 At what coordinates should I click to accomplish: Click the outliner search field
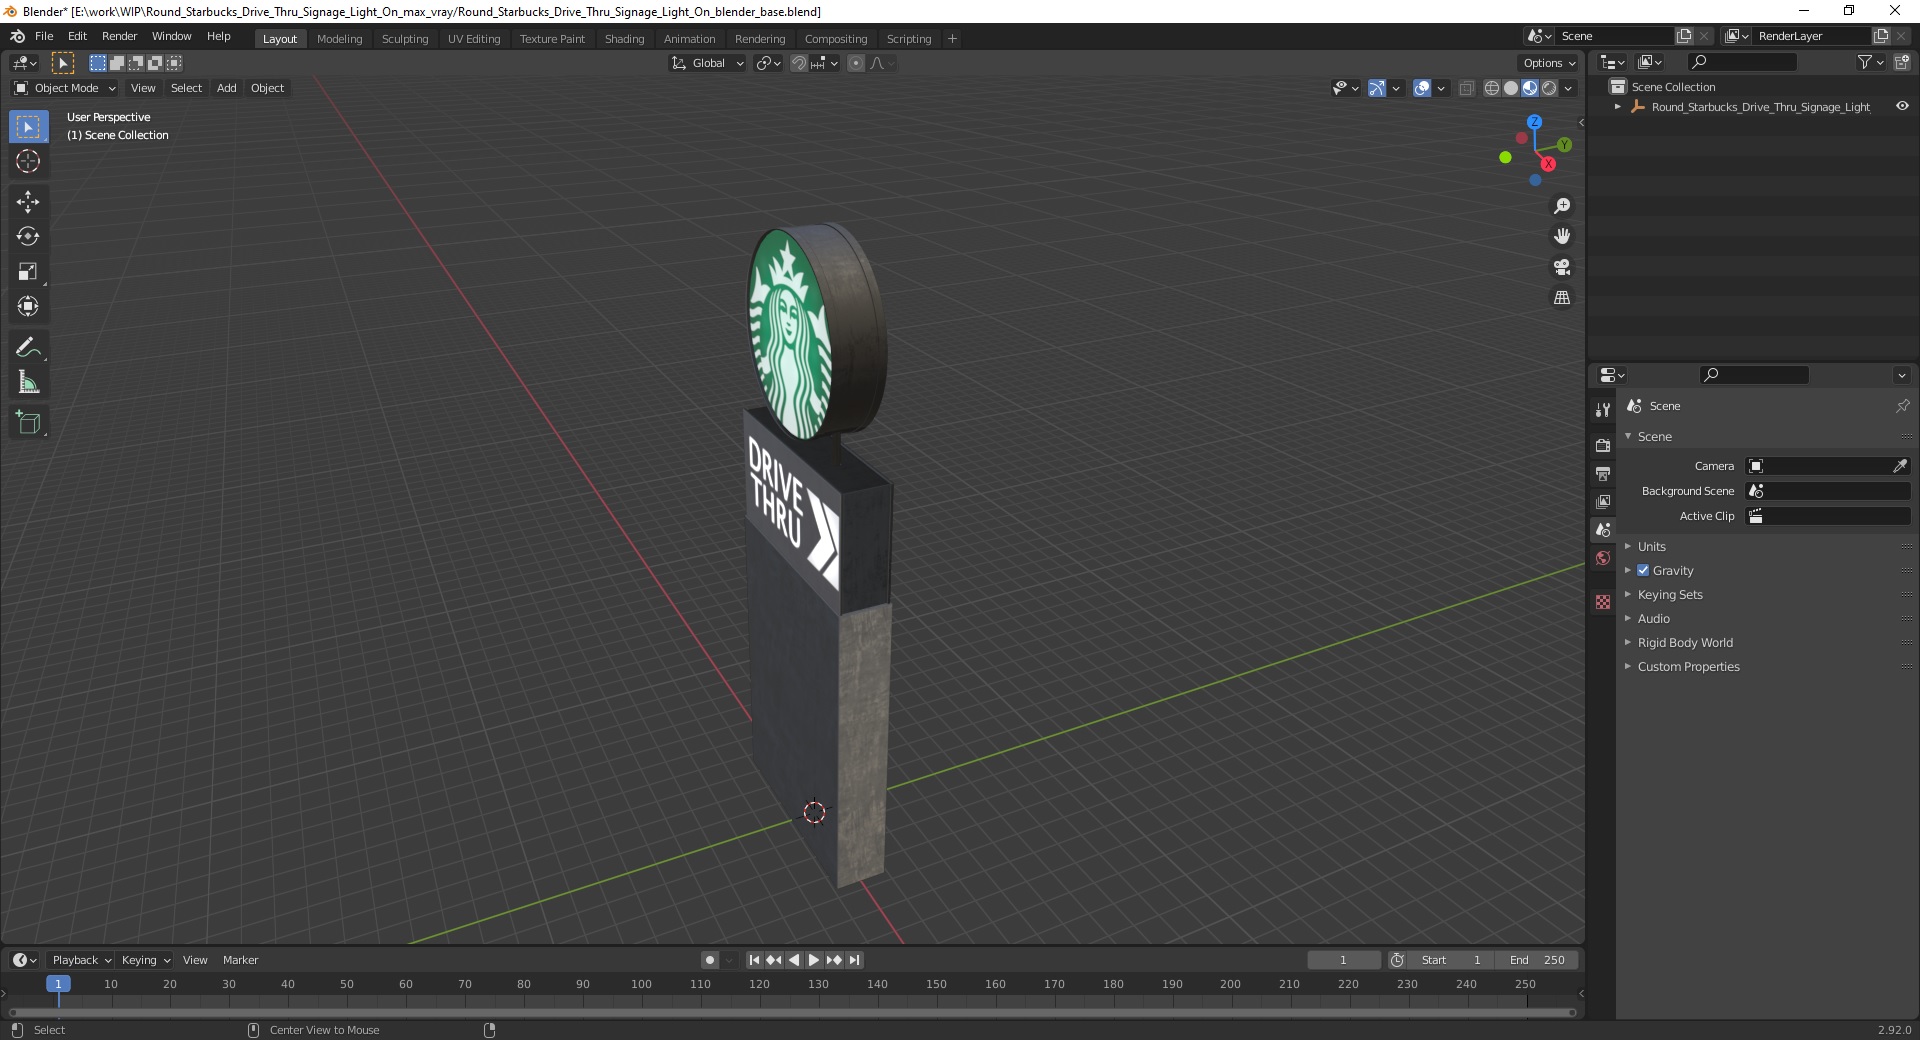tap(1740, 62)
